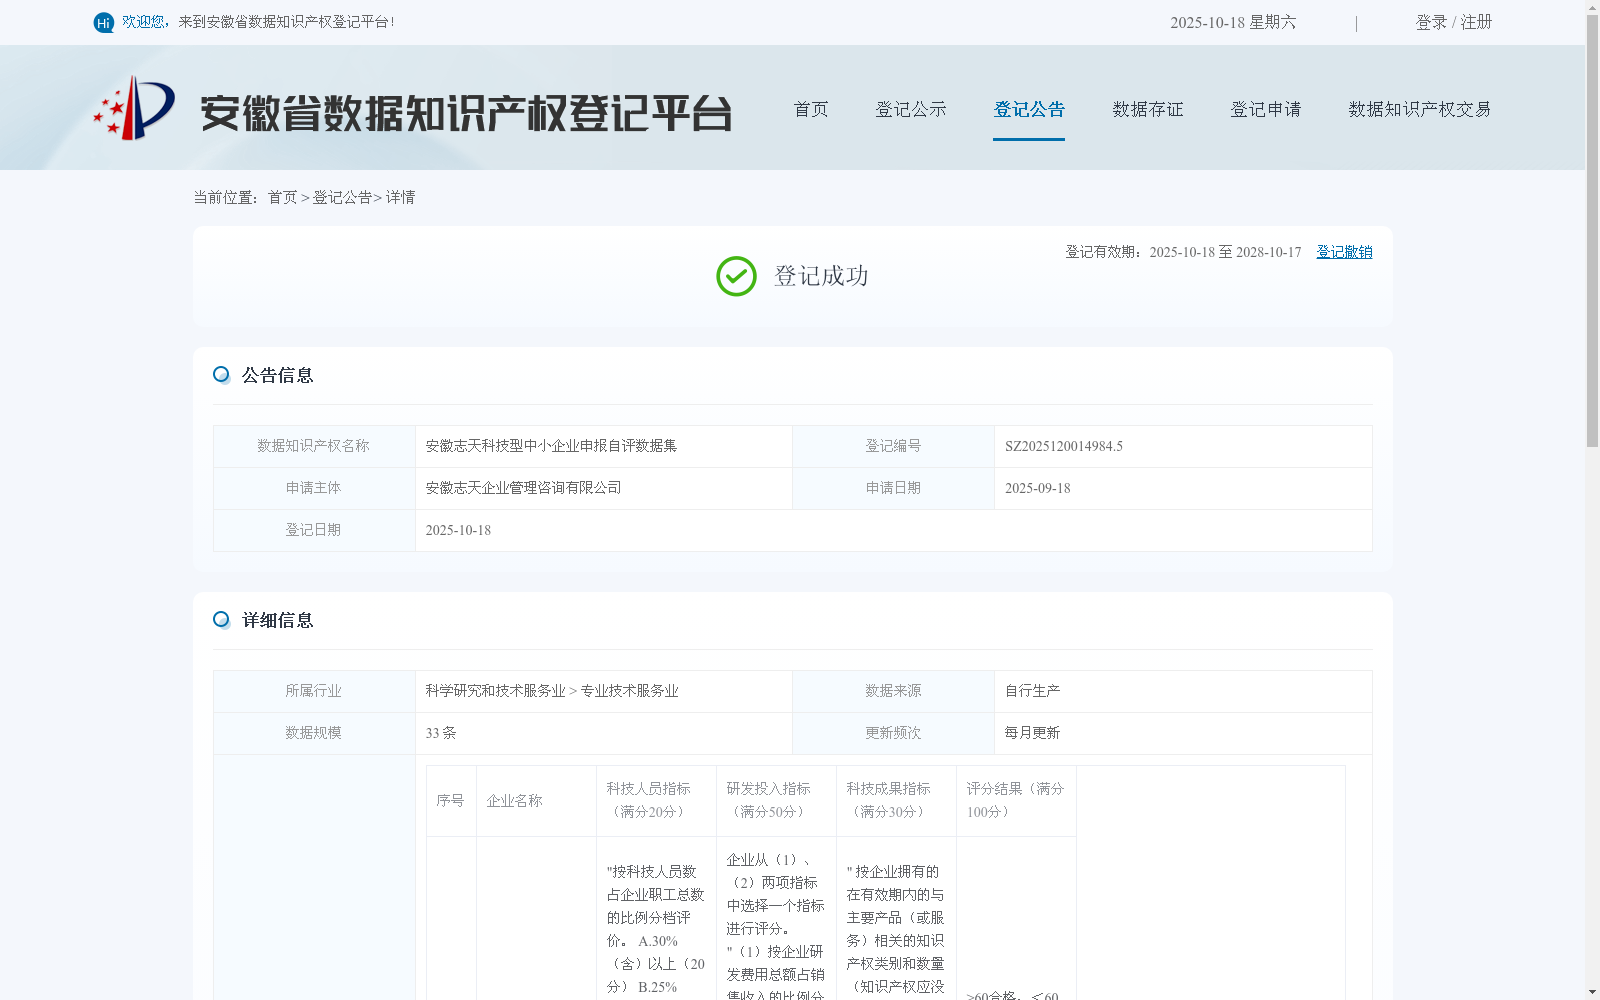This screenshot has width=1600, height=1000.
Task: Click the 所属行业 label cell
Action: click(314, 691)
